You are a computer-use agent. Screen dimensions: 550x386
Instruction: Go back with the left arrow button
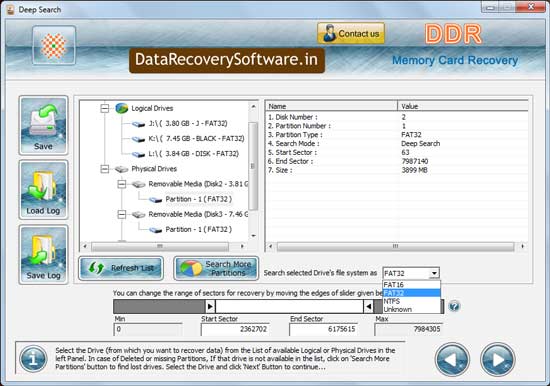point(452,360)
